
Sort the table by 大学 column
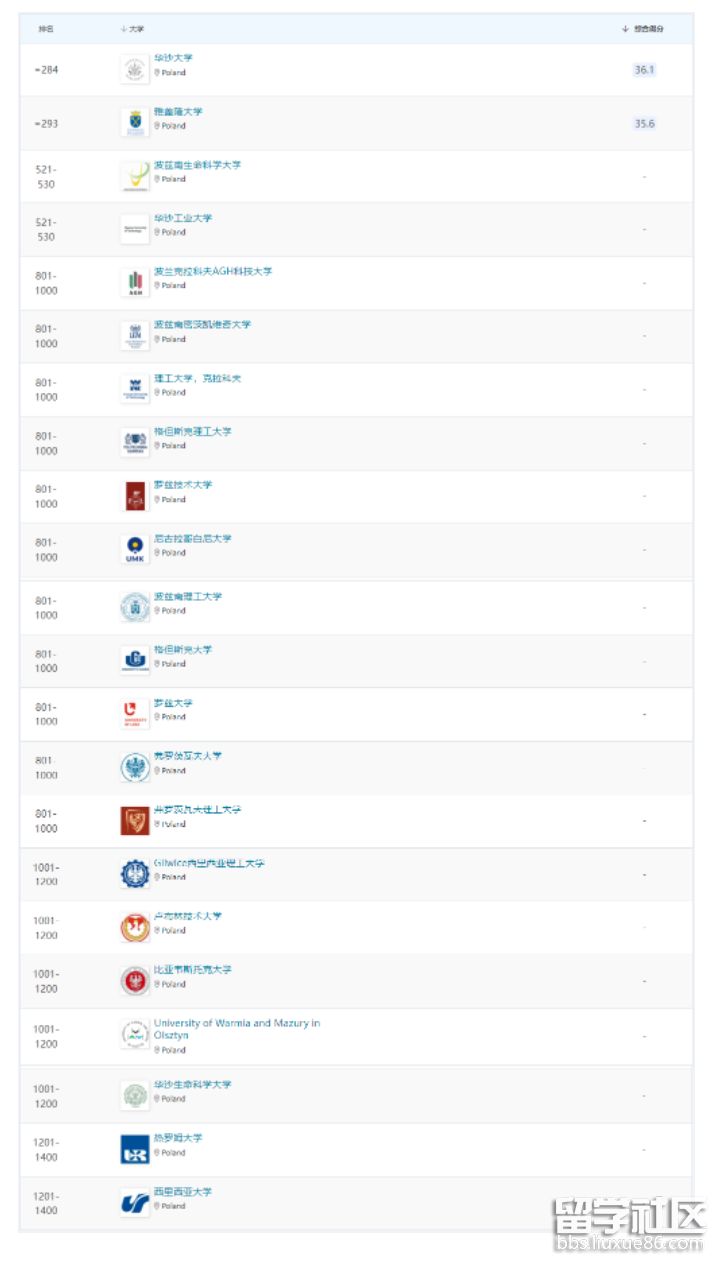tap(133, 29)
